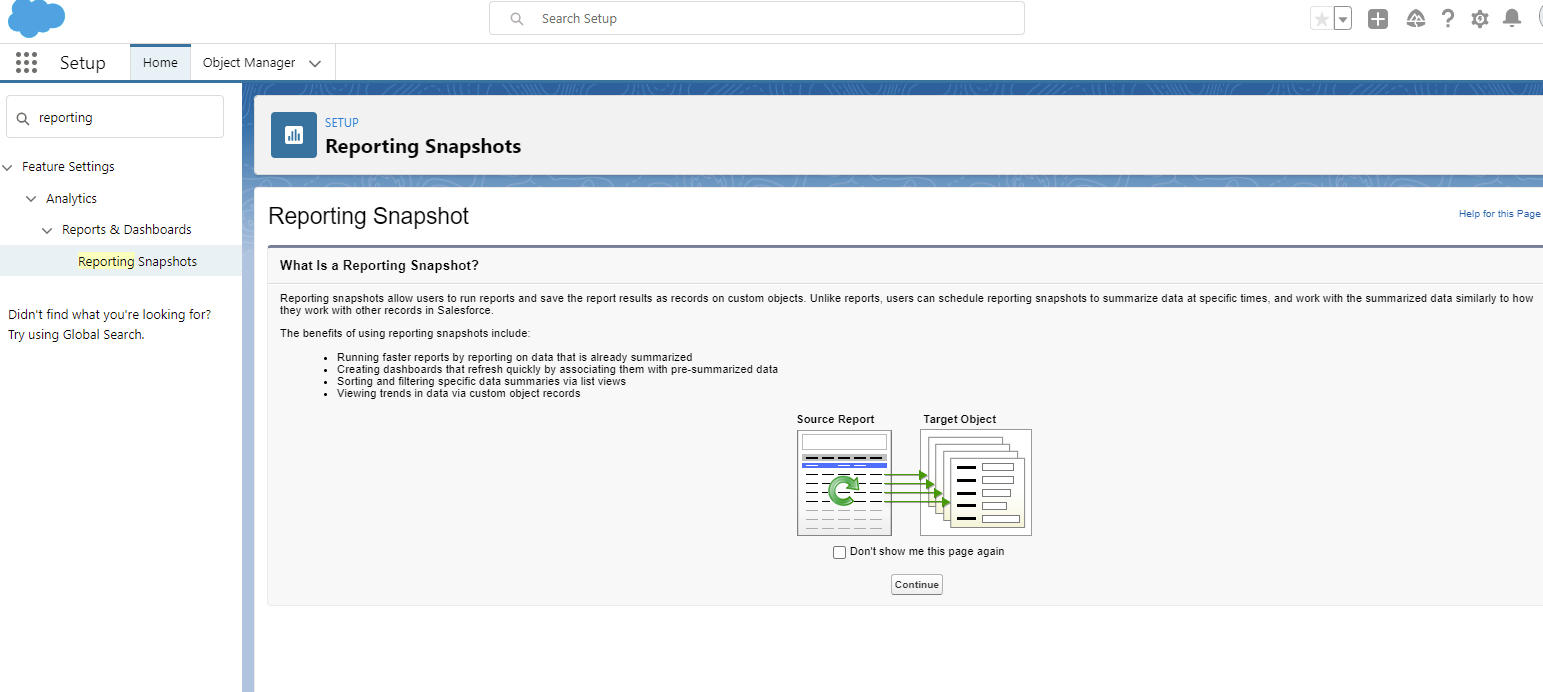Open the Help for this Page link
The width and height of the screenshot is (1543, 692).
coord(1499,214)
